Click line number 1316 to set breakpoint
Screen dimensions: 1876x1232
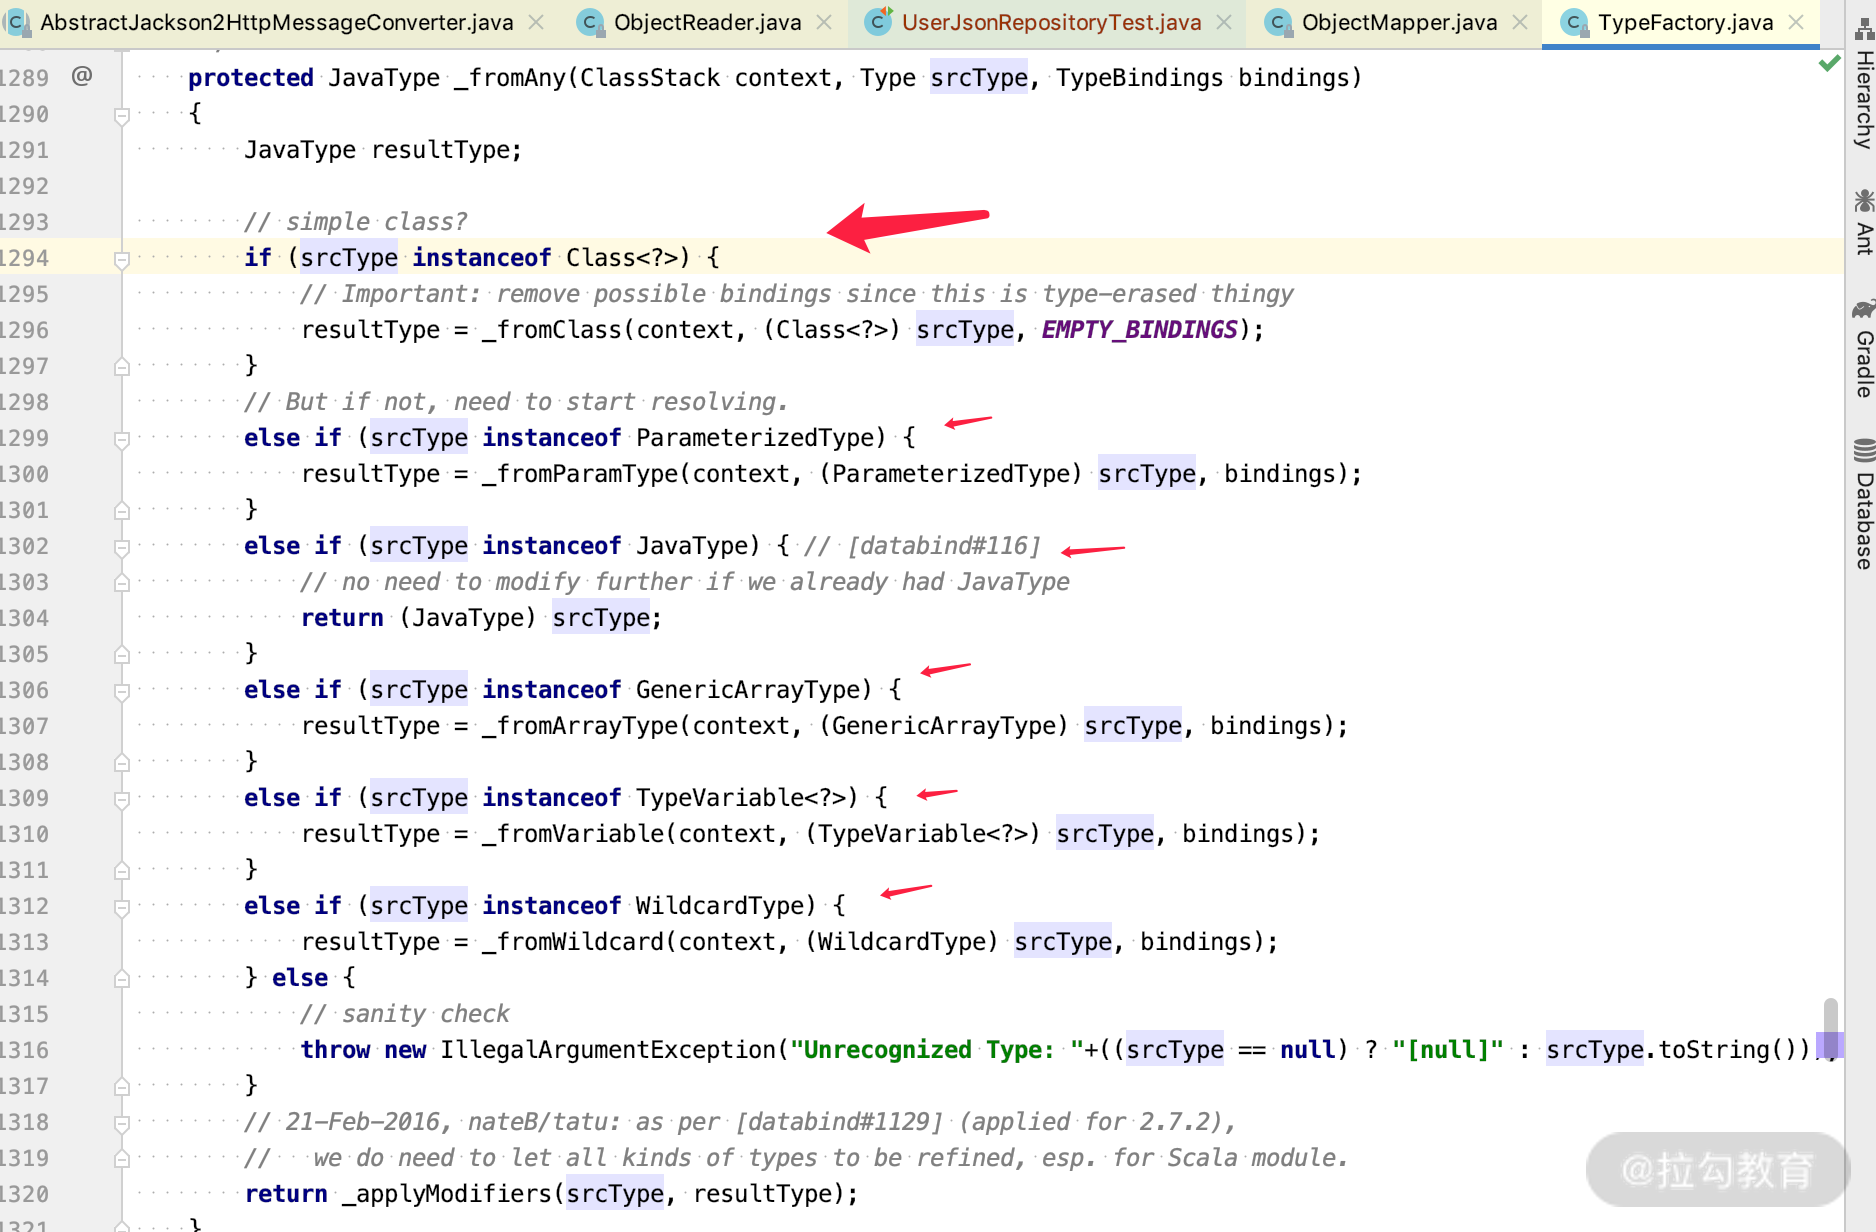pyautogui.click(x=30, y=1049)
